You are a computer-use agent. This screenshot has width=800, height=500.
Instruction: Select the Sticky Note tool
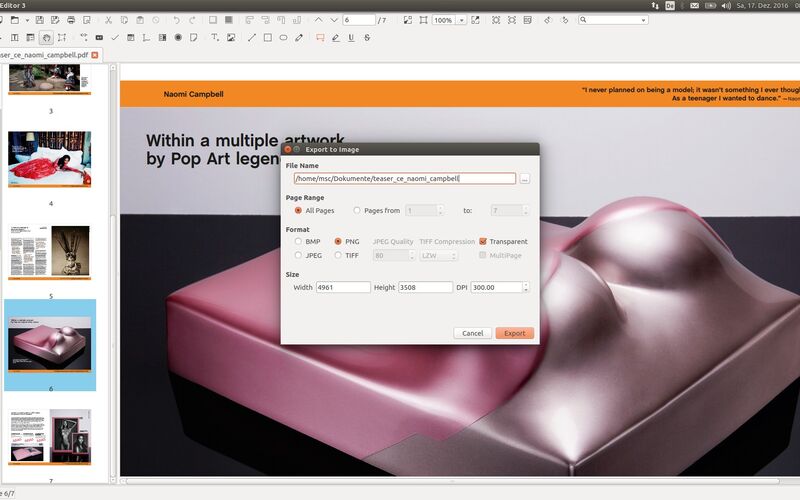coord(193,38)
